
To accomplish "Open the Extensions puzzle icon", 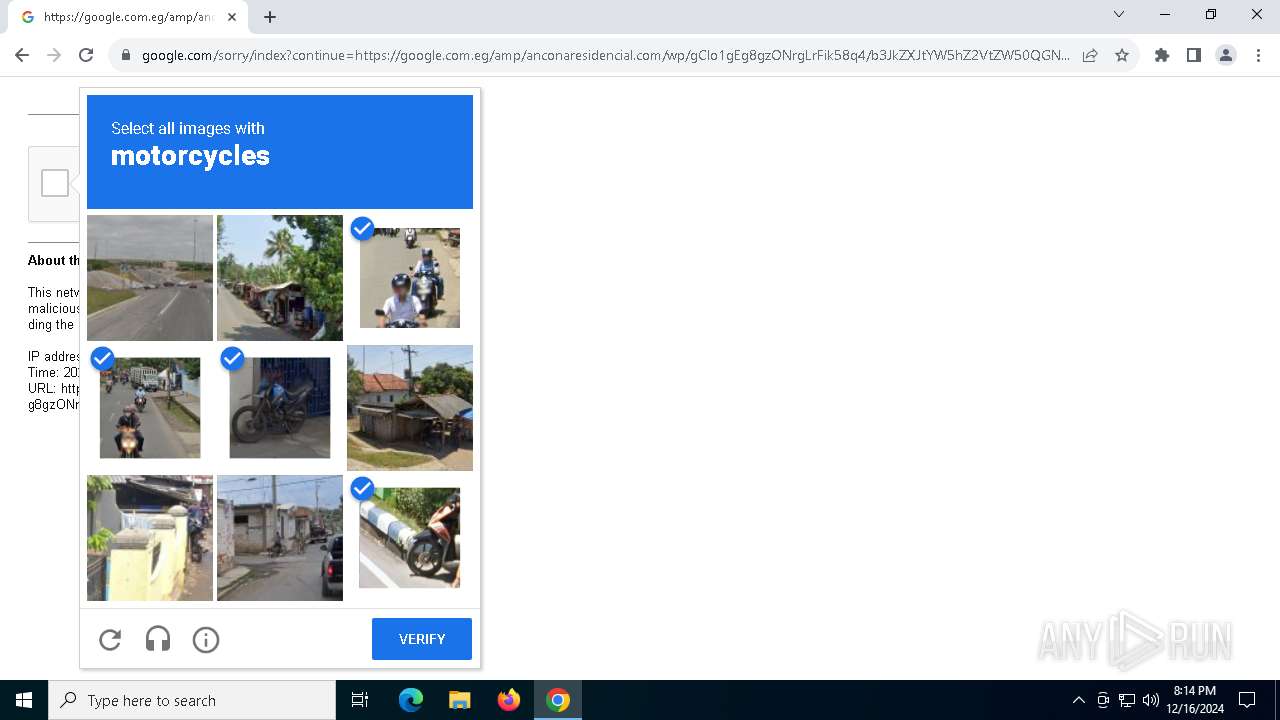I will [x=1162, y=55].
